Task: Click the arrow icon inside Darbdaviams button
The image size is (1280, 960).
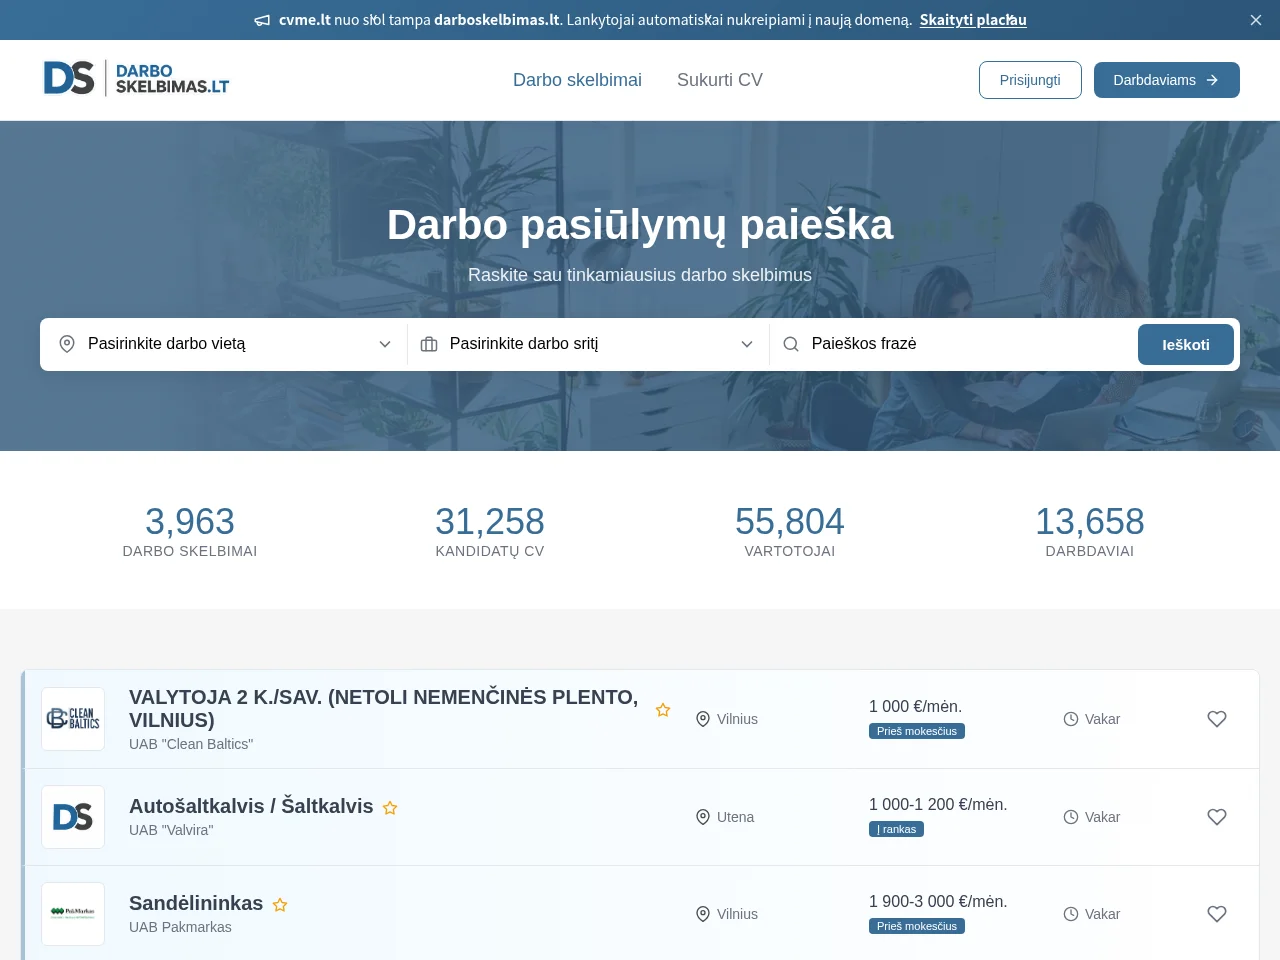Action: [1212, 80]
